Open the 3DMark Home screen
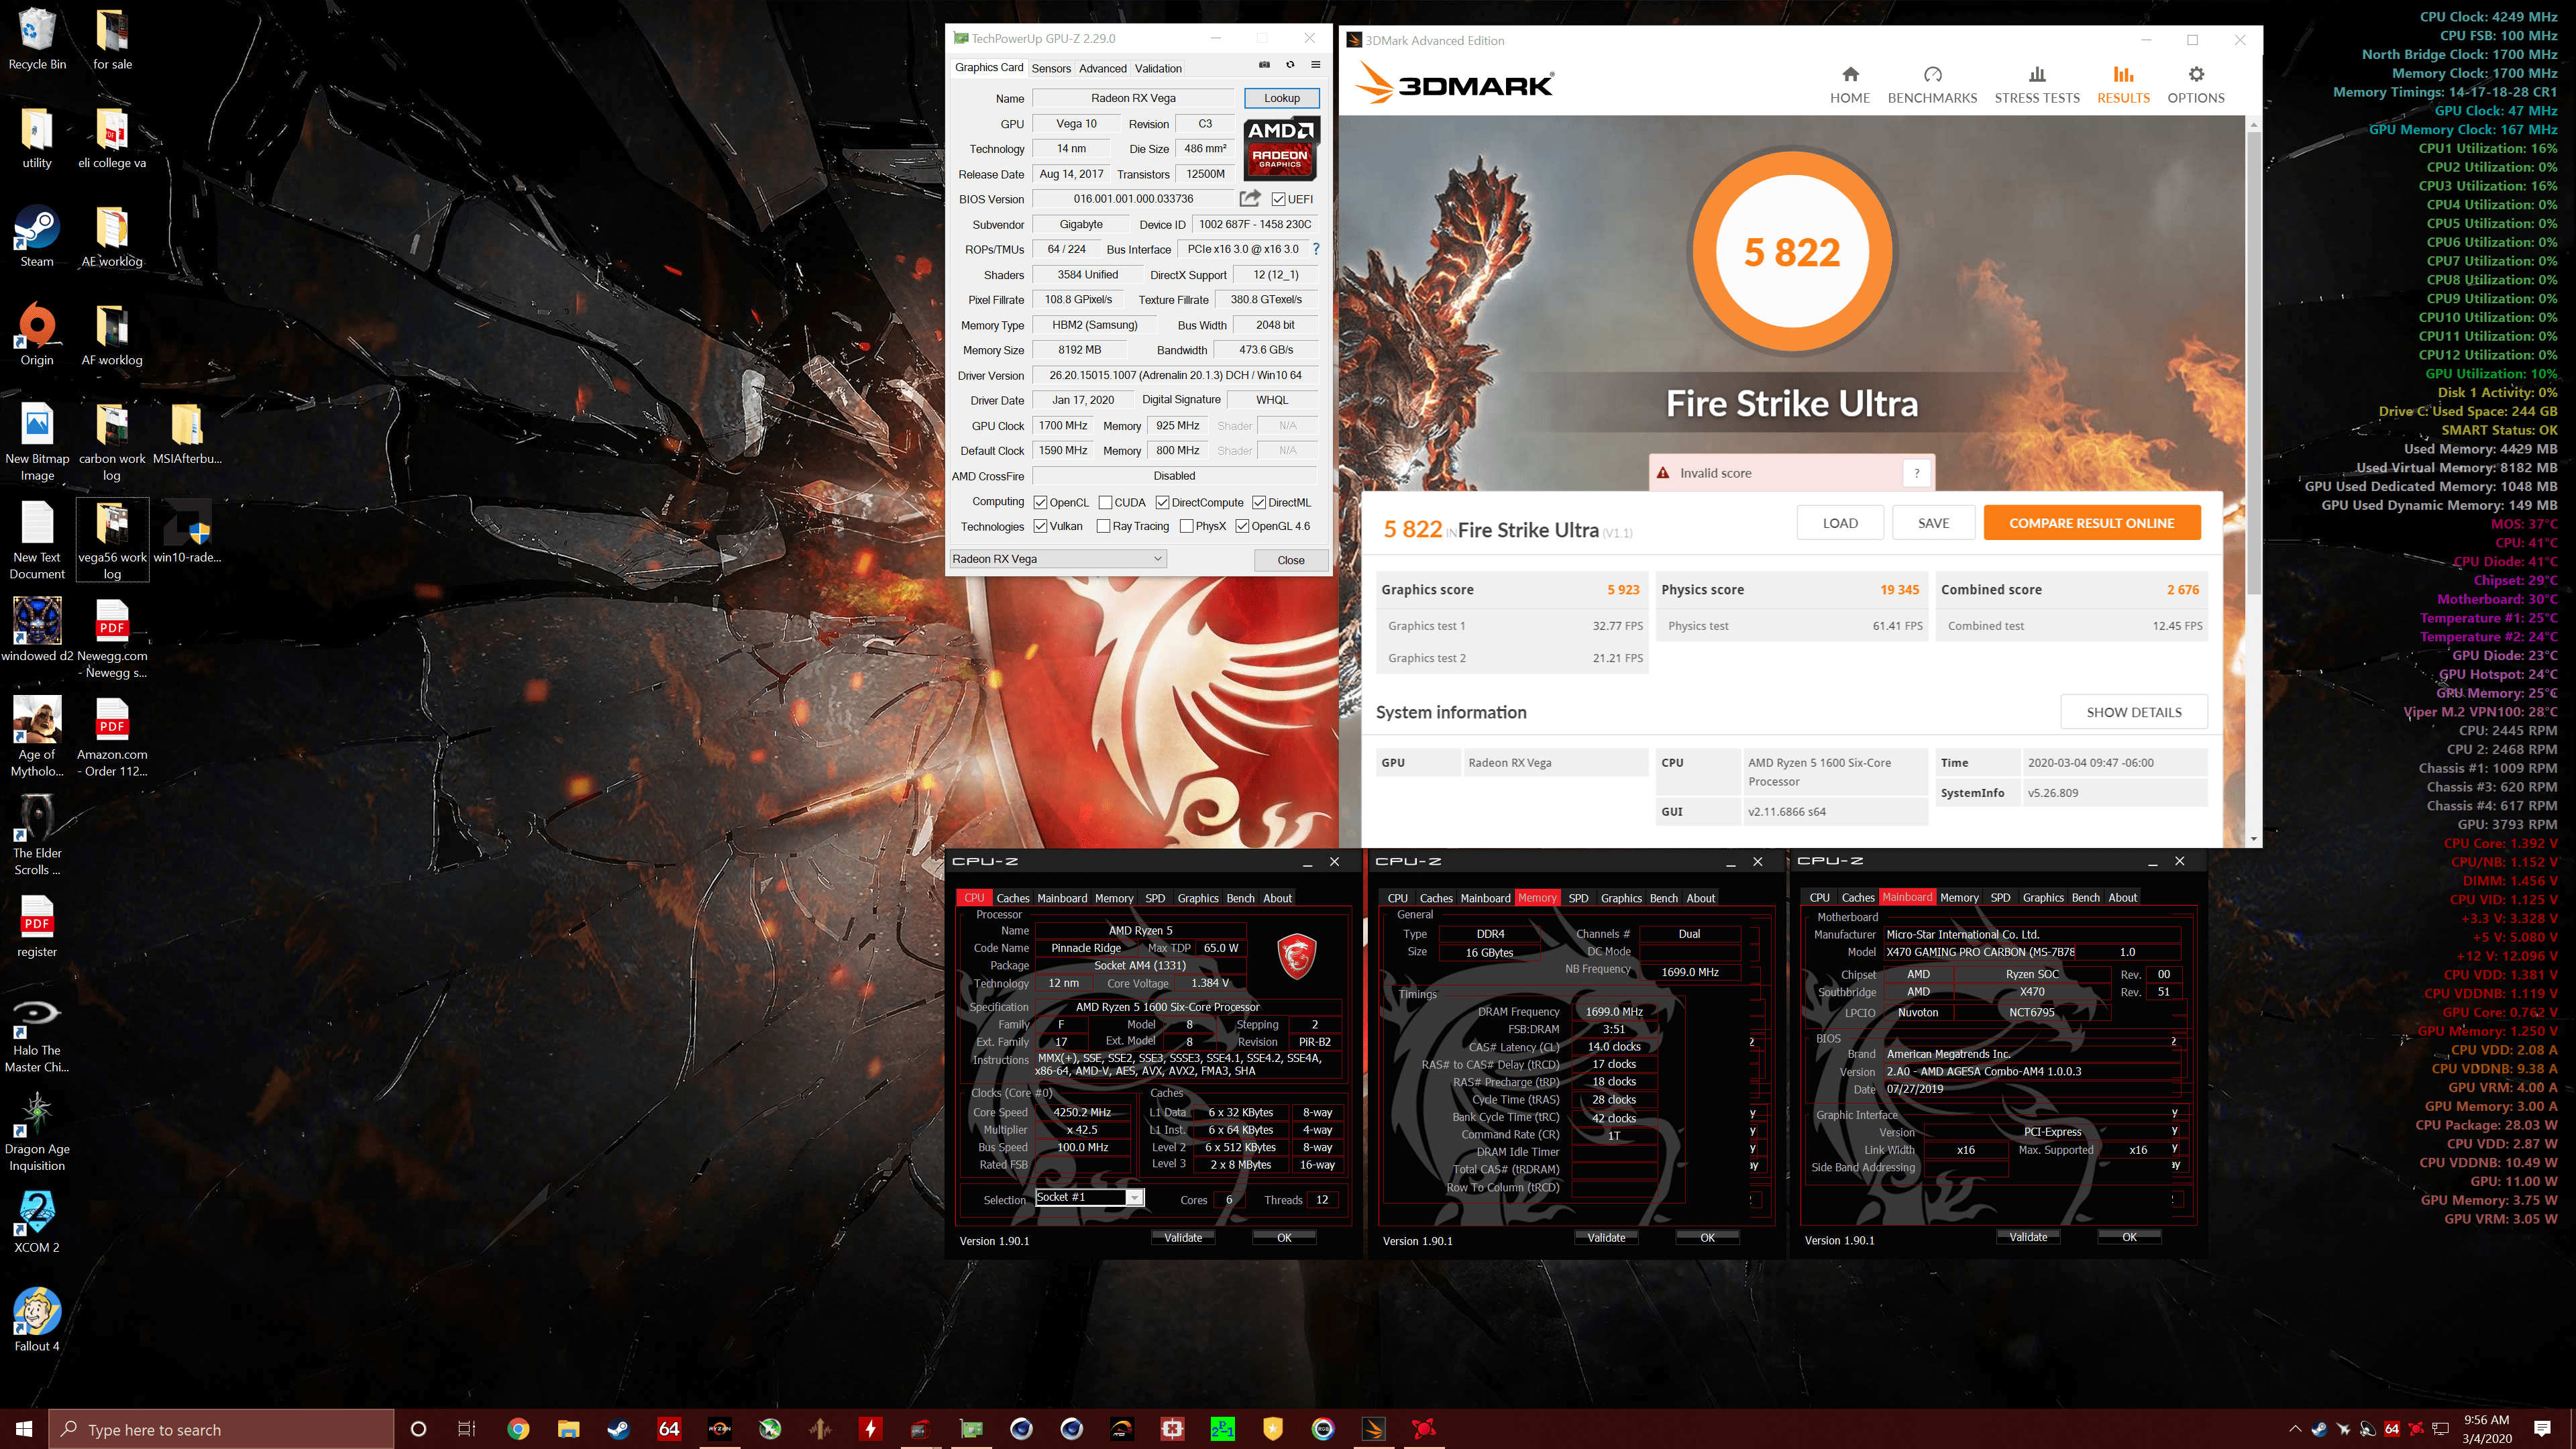The width and height of the screenshot is (2576, 1449). coord(1850,83)
